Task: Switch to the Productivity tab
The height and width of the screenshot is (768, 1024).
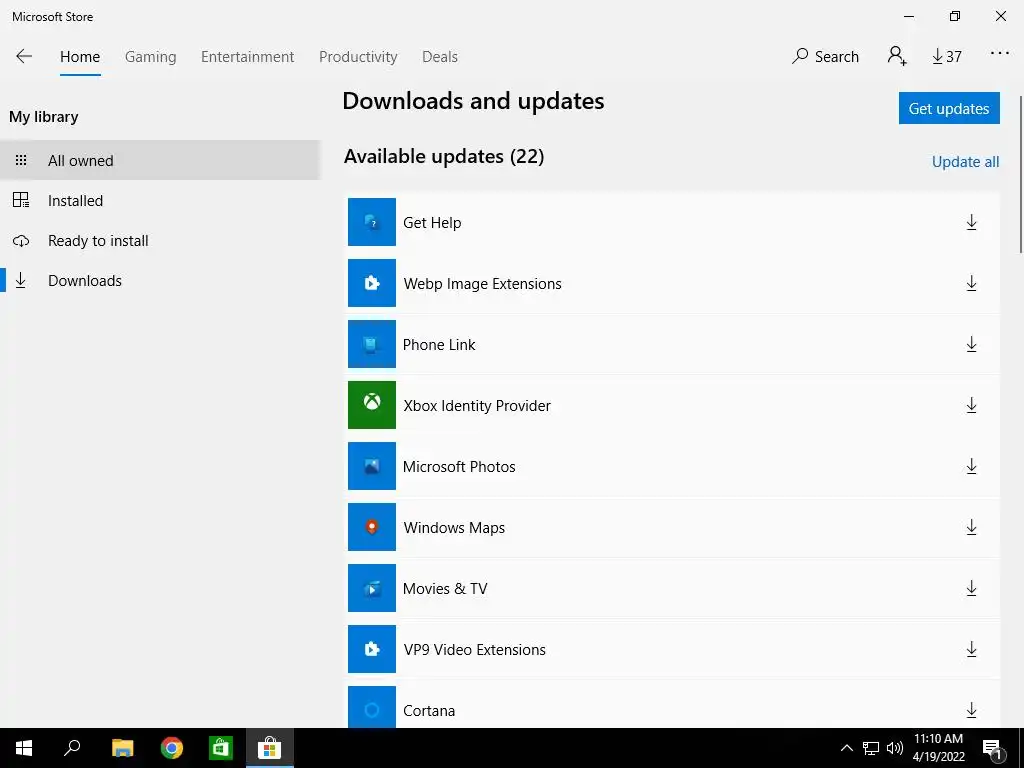Action: pyautogui.click(x=358, y=57)
